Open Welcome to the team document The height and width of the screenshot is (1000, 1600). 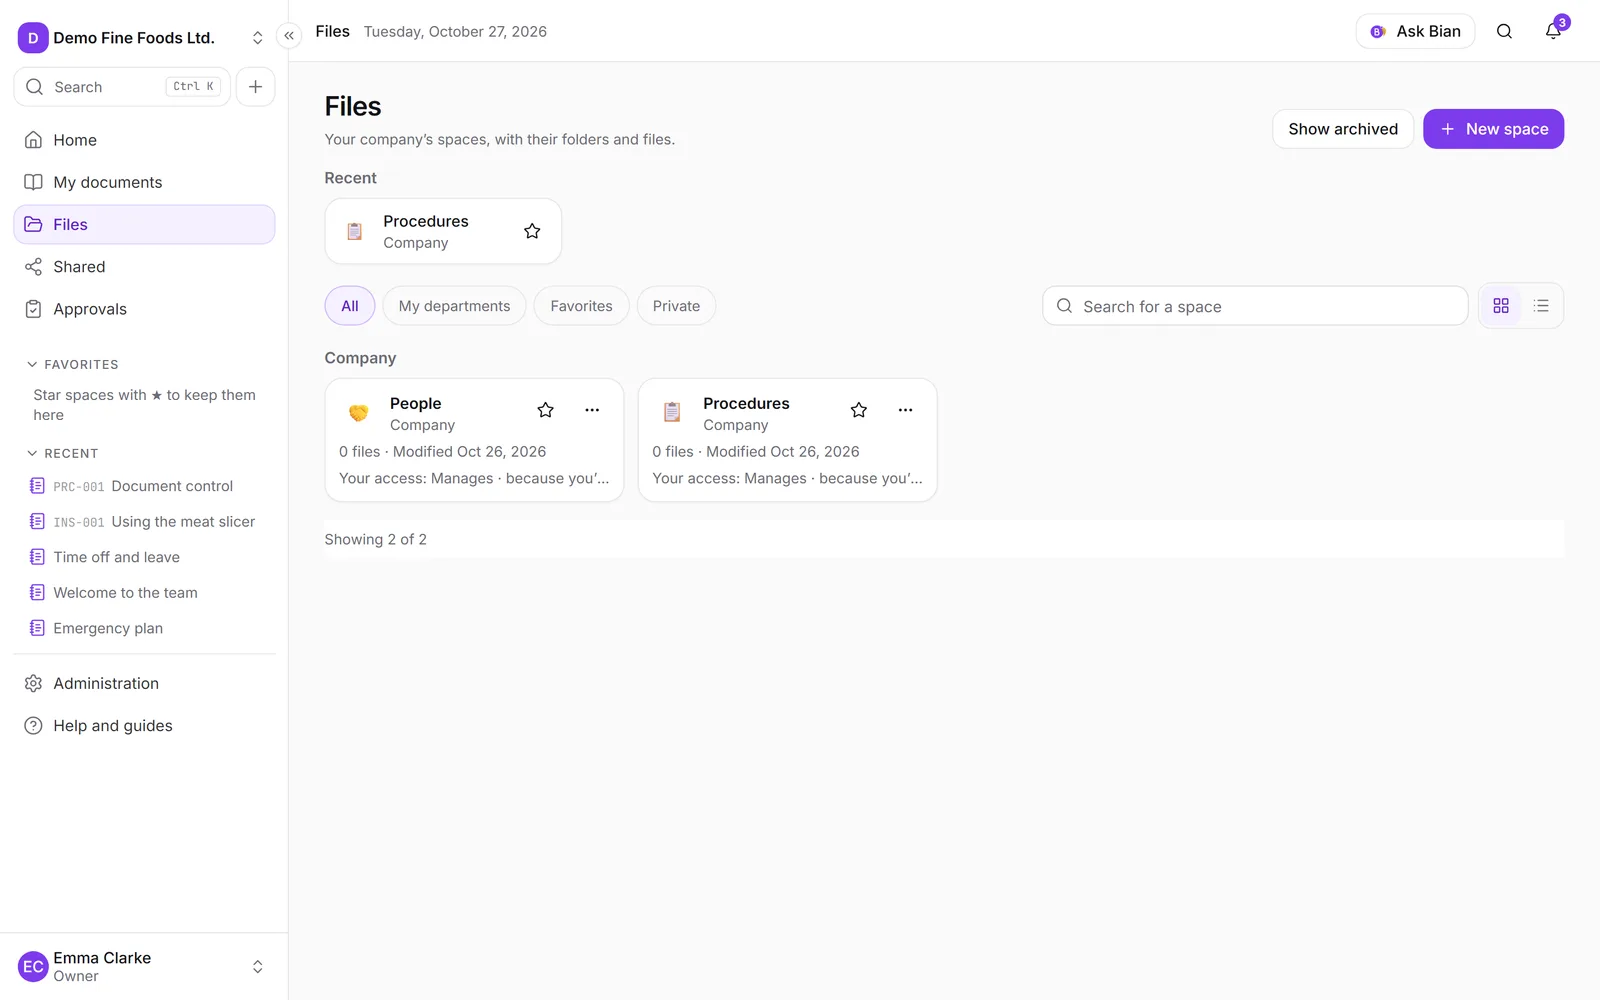coord(144,593)
